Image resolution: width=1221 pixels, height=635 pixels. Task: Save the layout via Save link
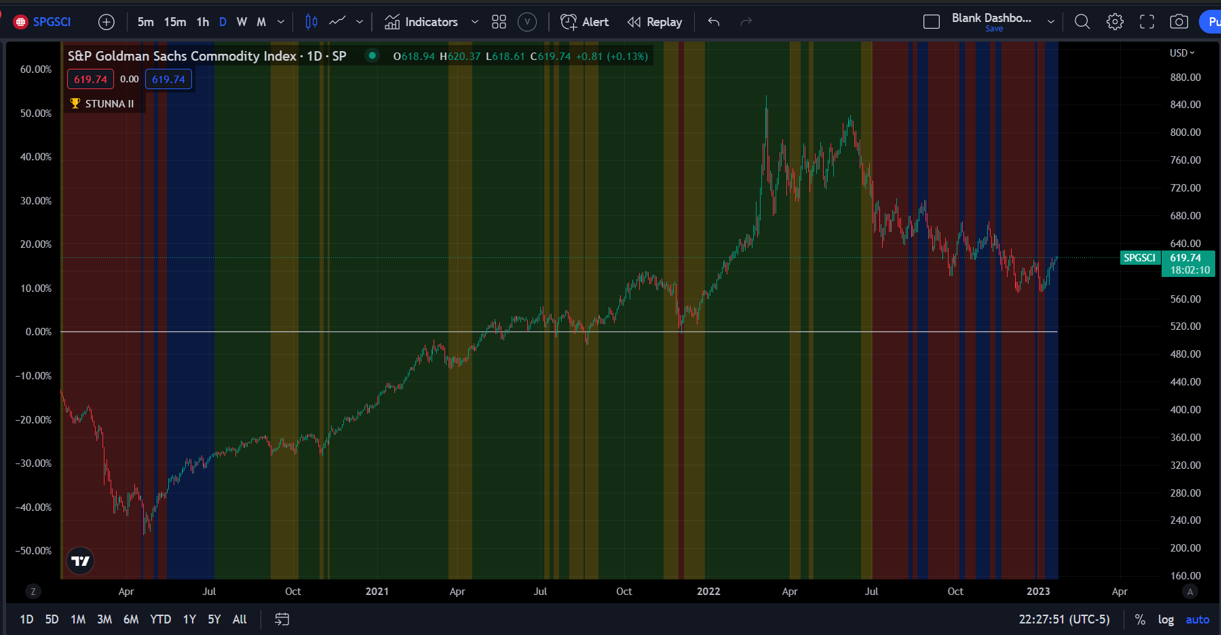[994, 29]
